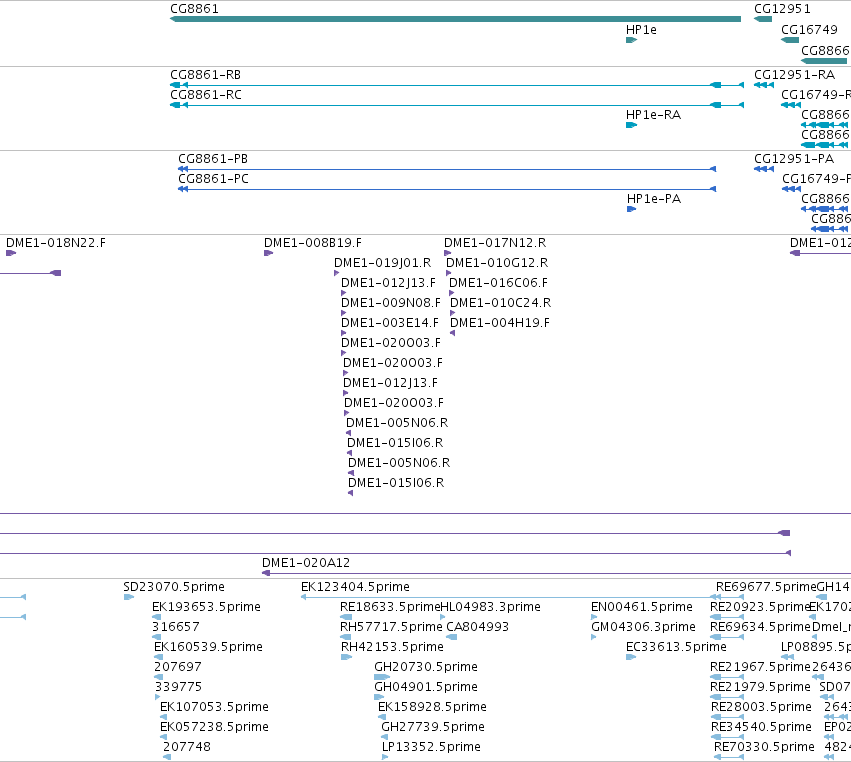Click the CG8861-RC transcript label
Viewport: 851px width, 762px height.
click(206, 95)
